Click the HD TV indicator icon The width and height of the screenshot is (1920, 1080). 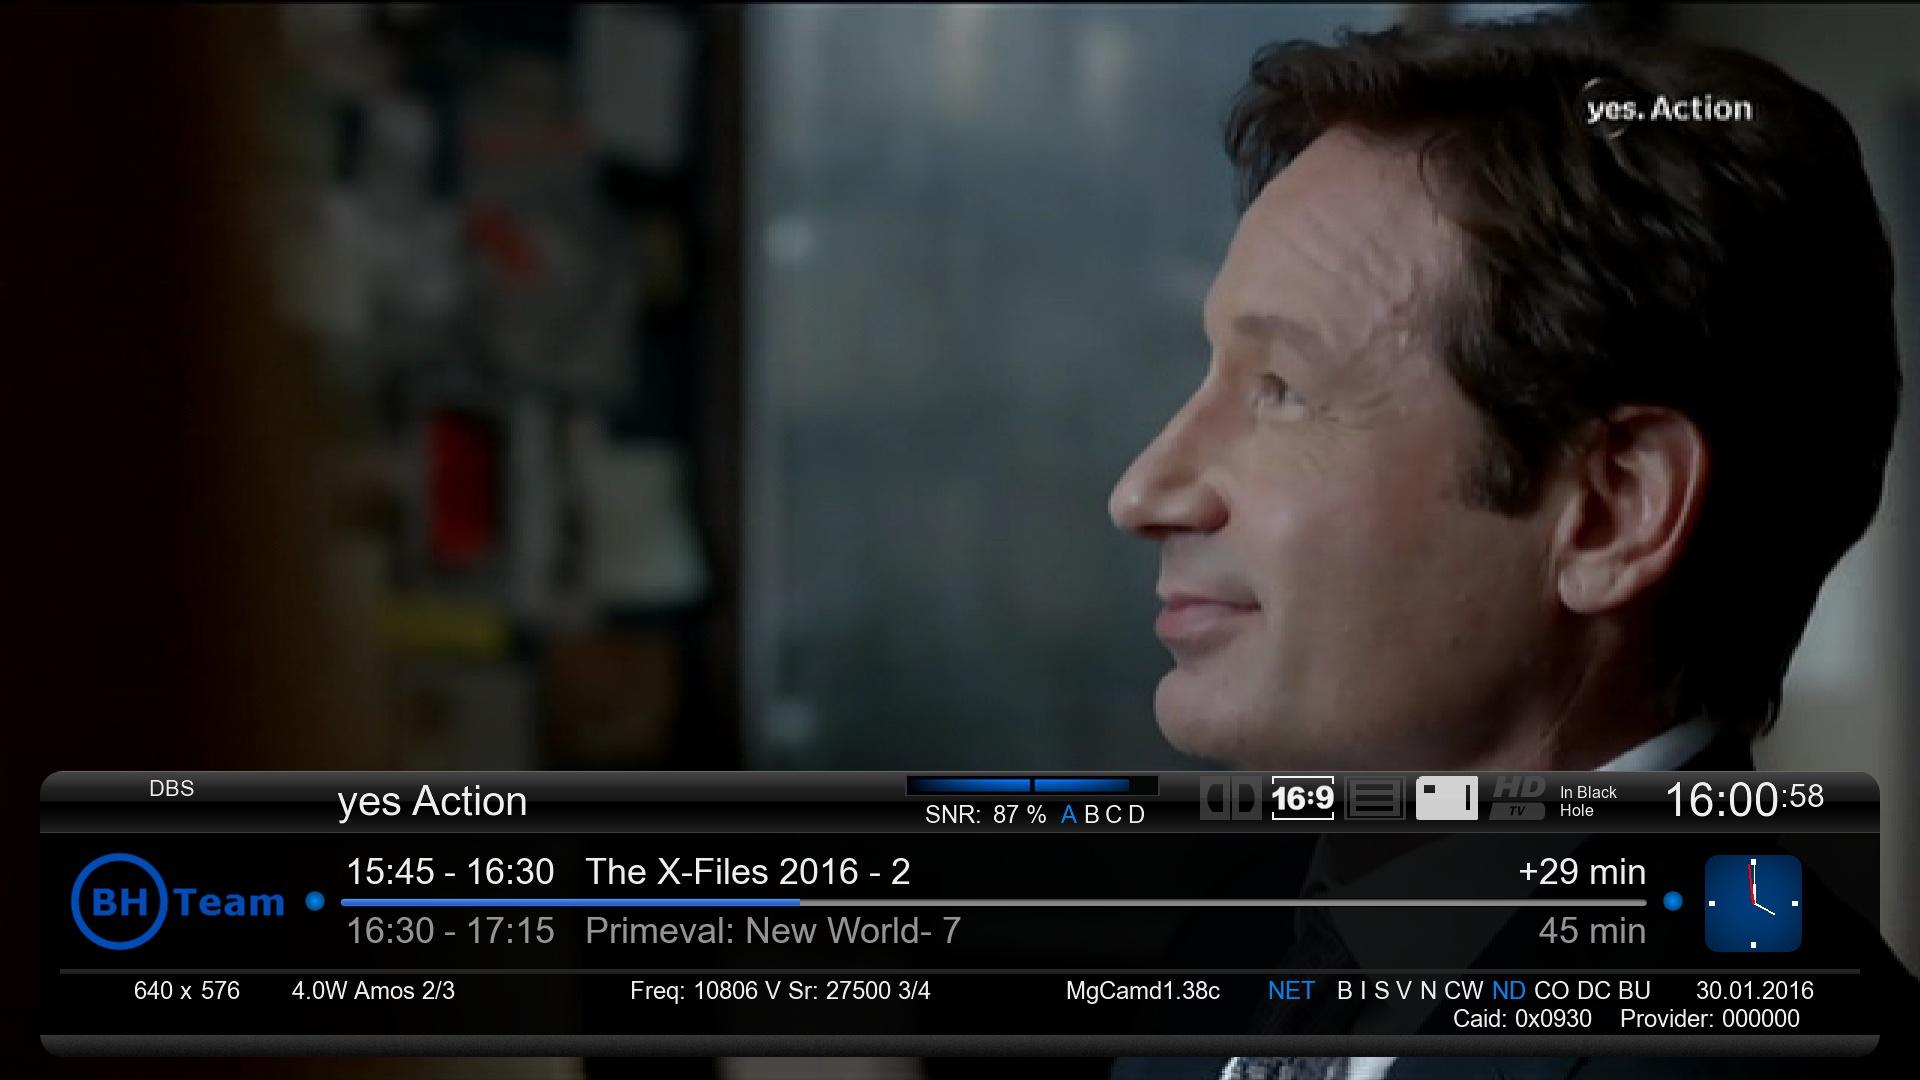coord(1518,798)
